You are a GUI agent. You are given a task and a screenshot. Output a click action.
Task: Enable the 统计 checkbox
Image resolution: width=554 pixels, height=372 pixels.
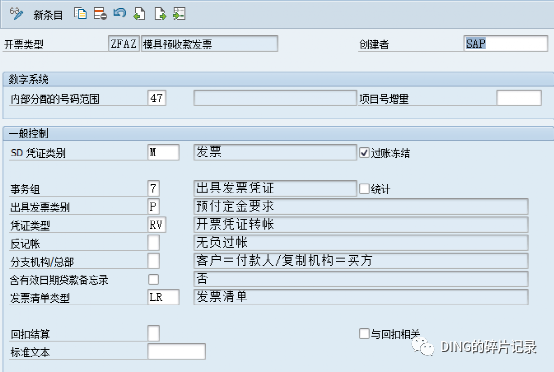[364, 188]
